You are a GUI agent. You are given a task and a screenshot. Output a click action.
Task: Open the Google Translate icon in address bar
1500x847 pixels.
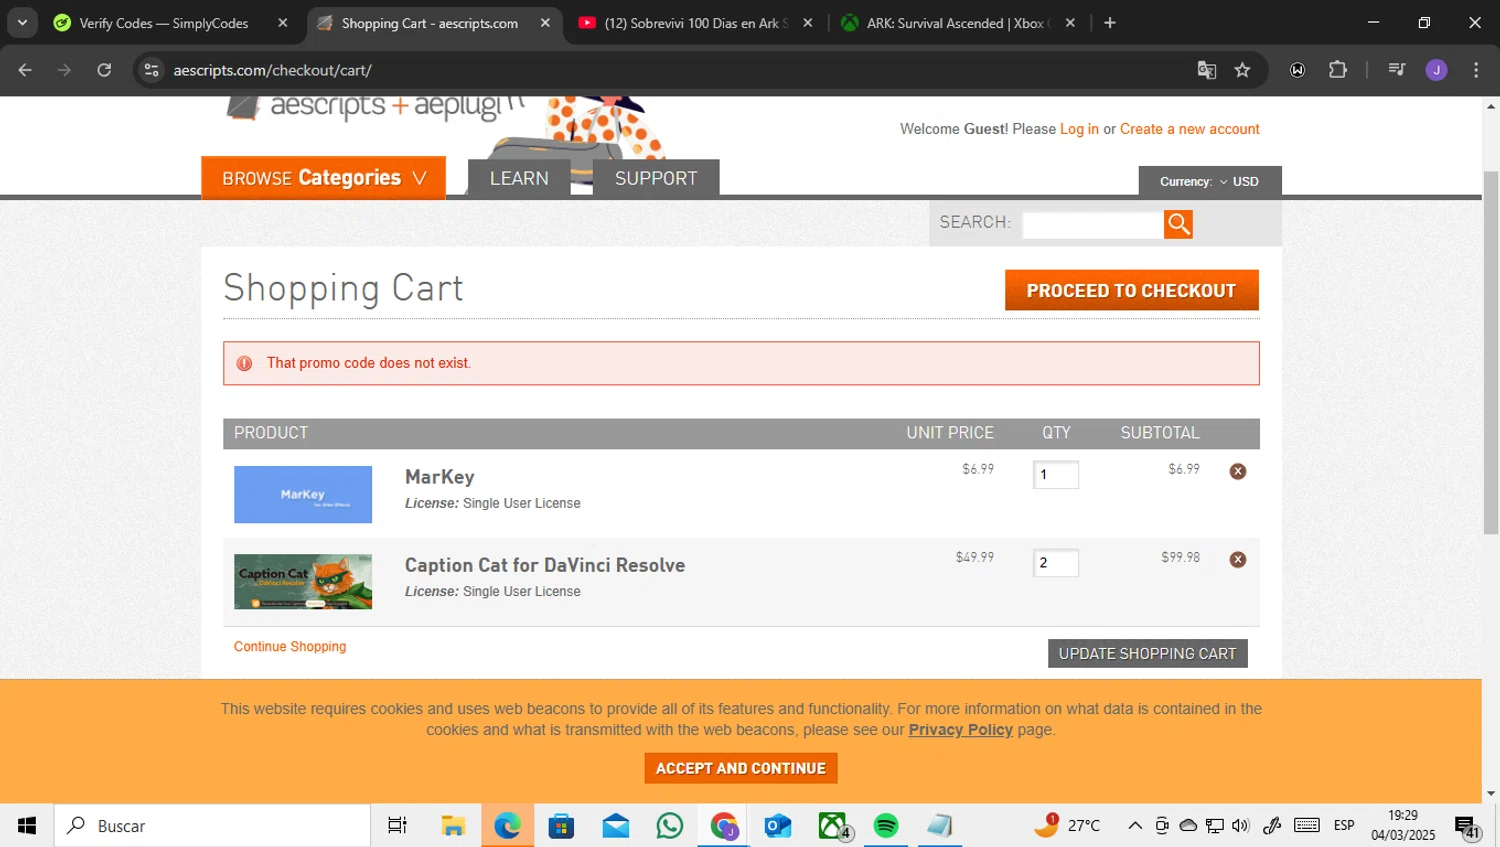[1207, 70]
